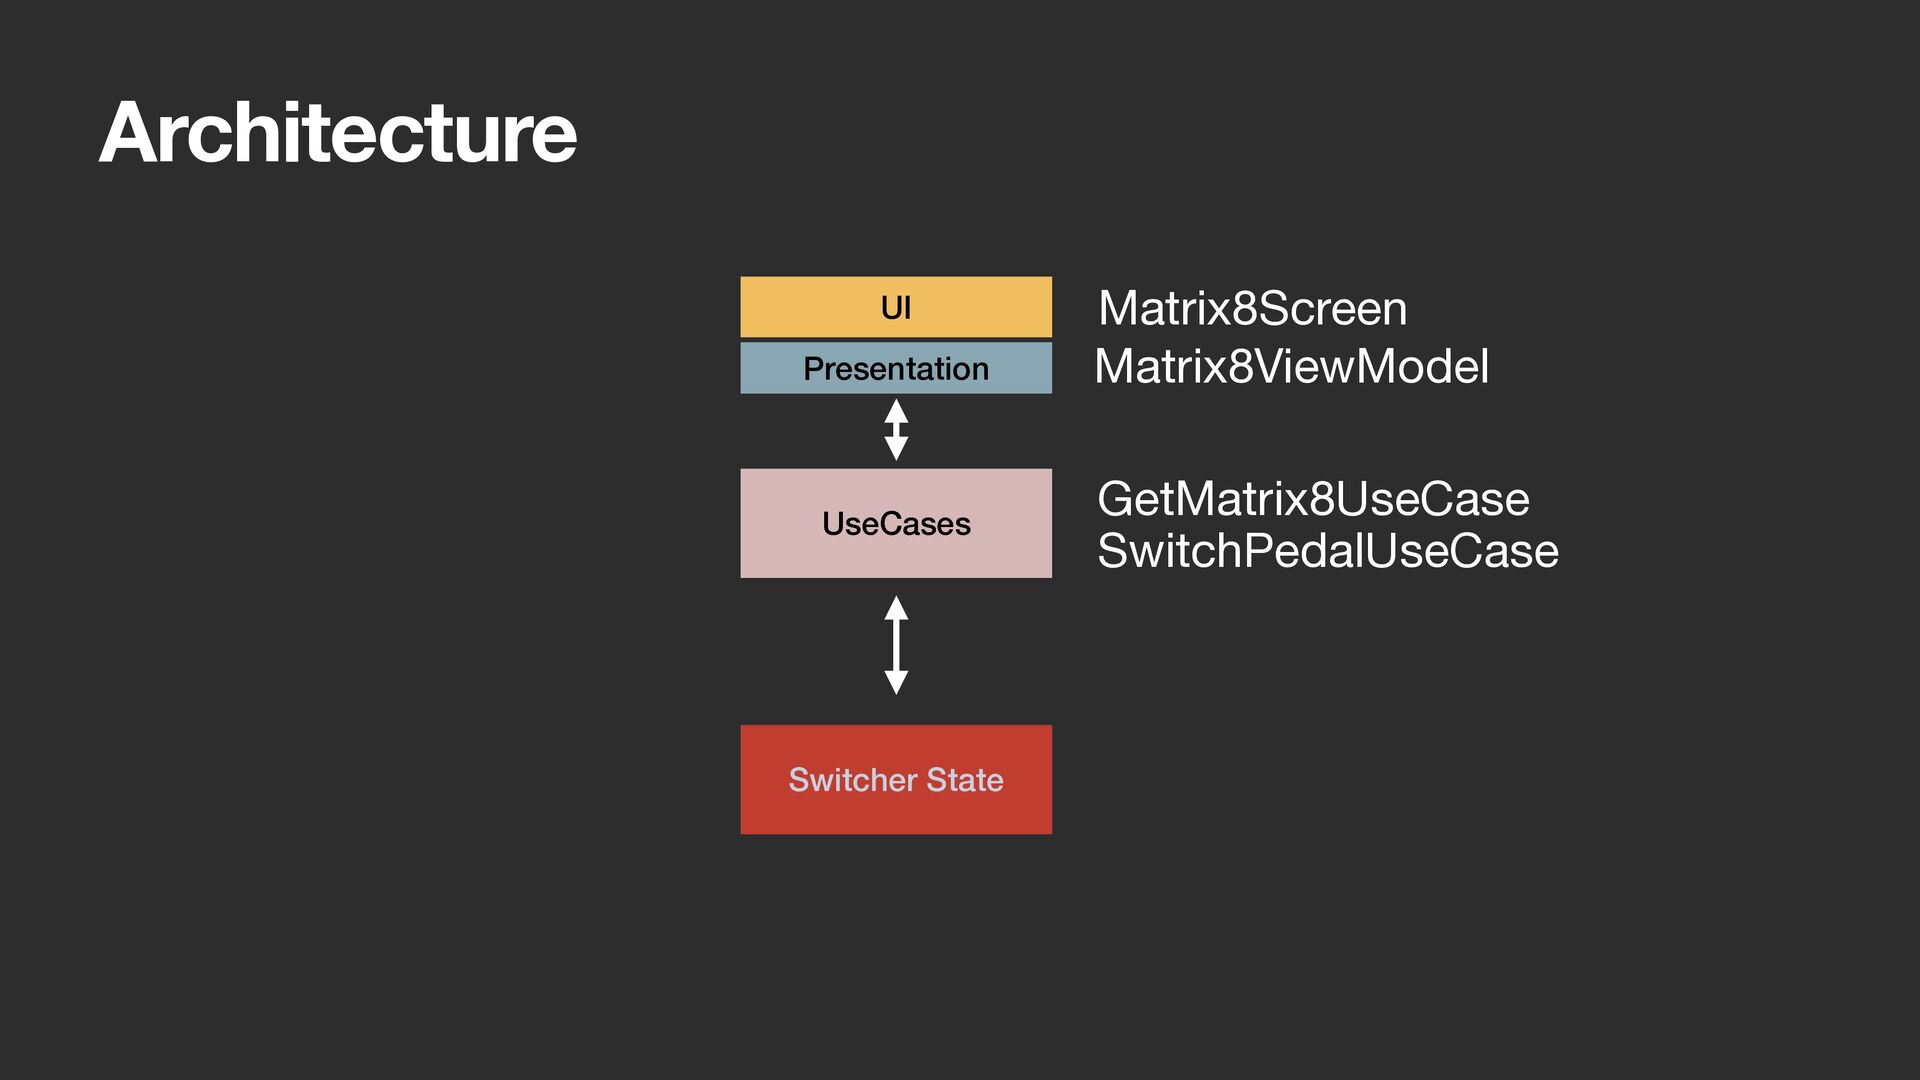Click the pink UseCases box
This screenshot has width=1920, height=1080.
click(896, 523)
